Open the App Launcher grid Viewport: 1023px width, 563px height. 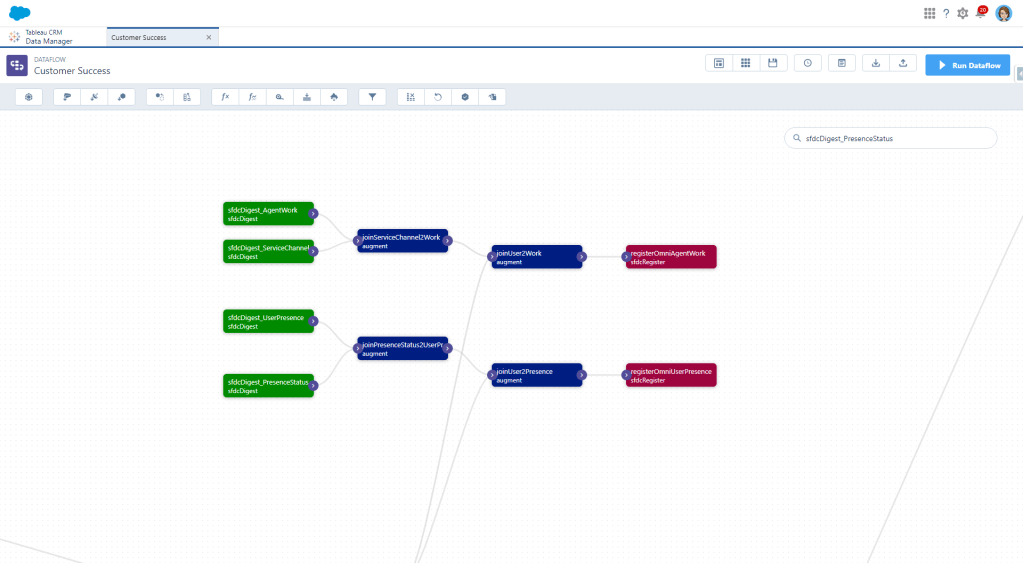click(x=929, y=13)
